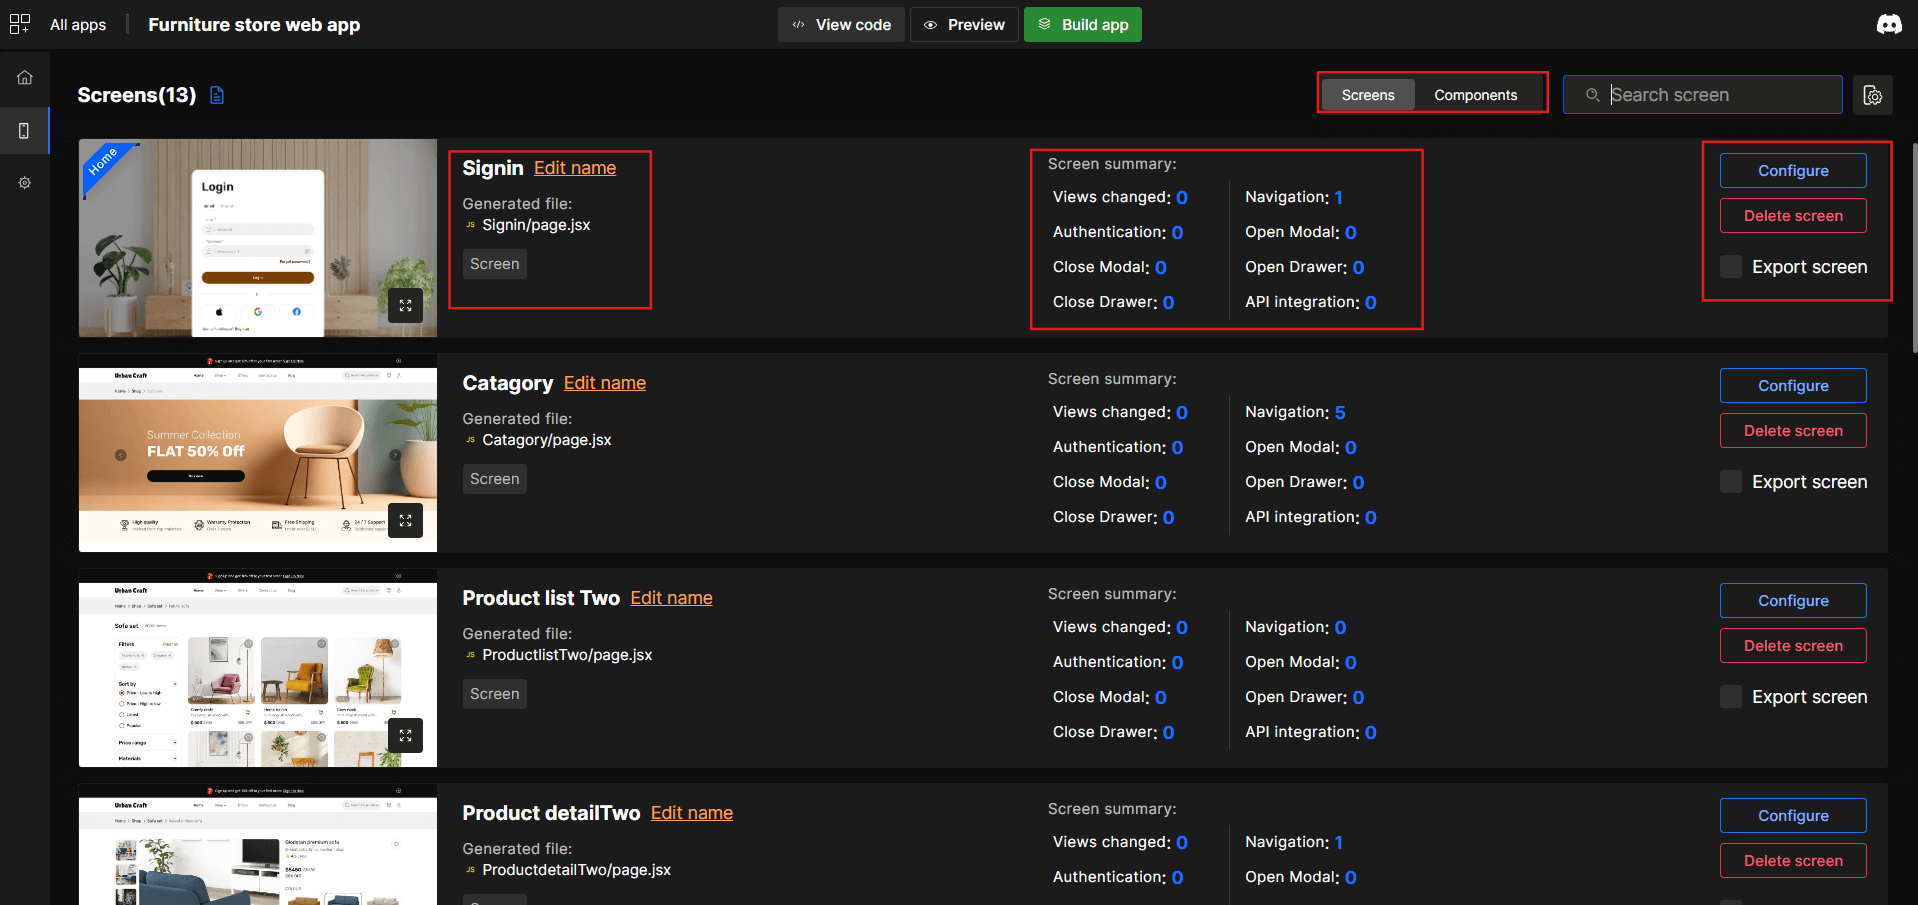Go to All apps
Viewport: 1918px width, 905px height.
[x=78, y=25]
